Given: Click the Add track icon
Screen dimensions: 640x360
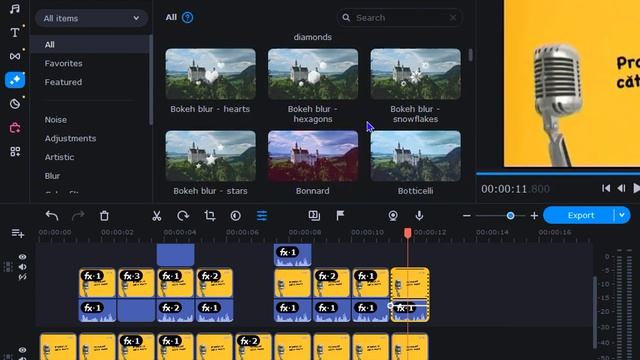Looking at the screenshot, I should click(x=18, y=233).
